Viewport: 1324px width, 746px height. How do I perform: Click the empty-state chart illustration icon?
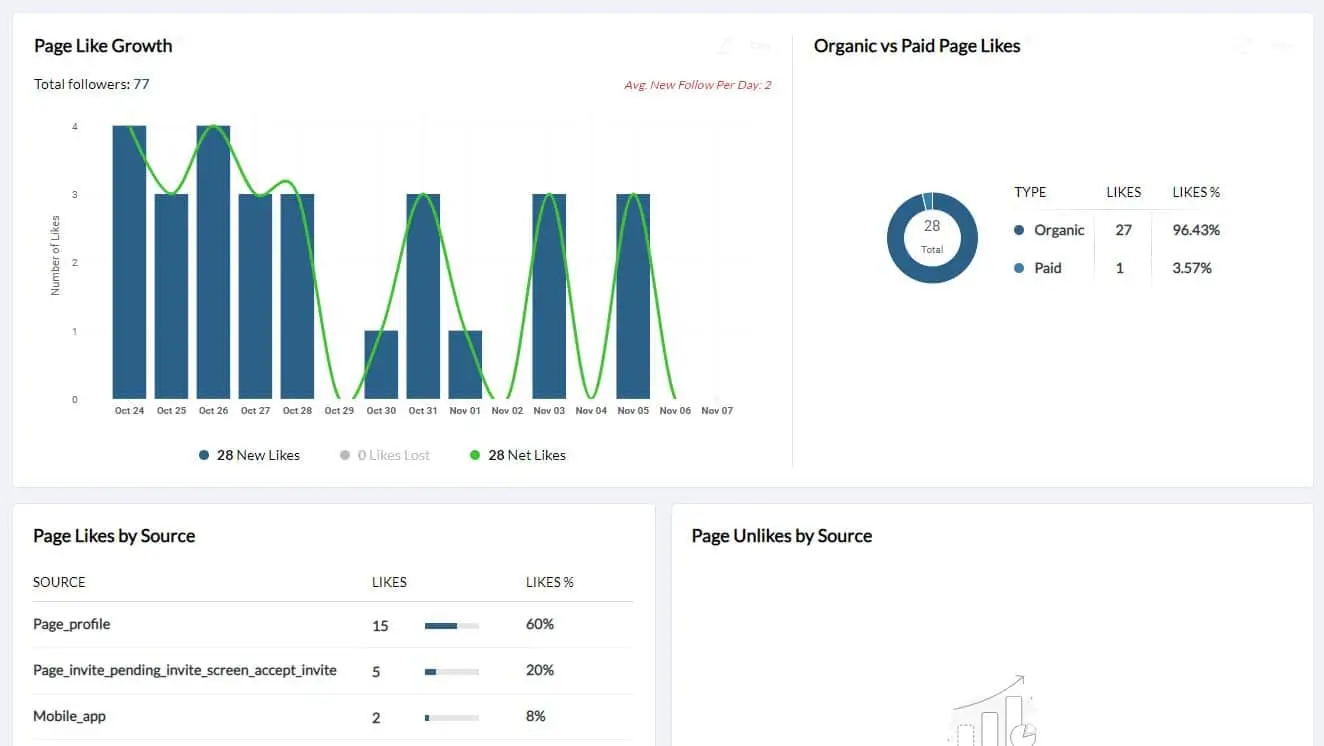[x=993, y=710]
